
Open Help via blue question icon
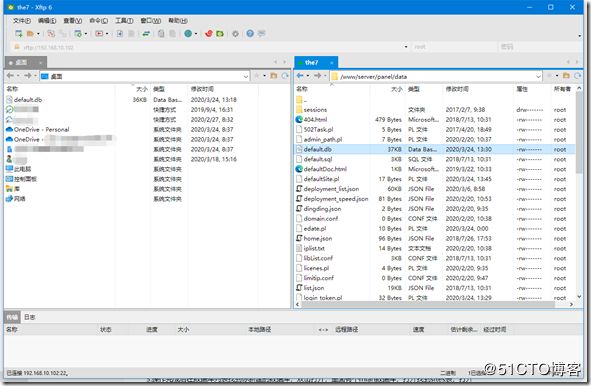250,34
